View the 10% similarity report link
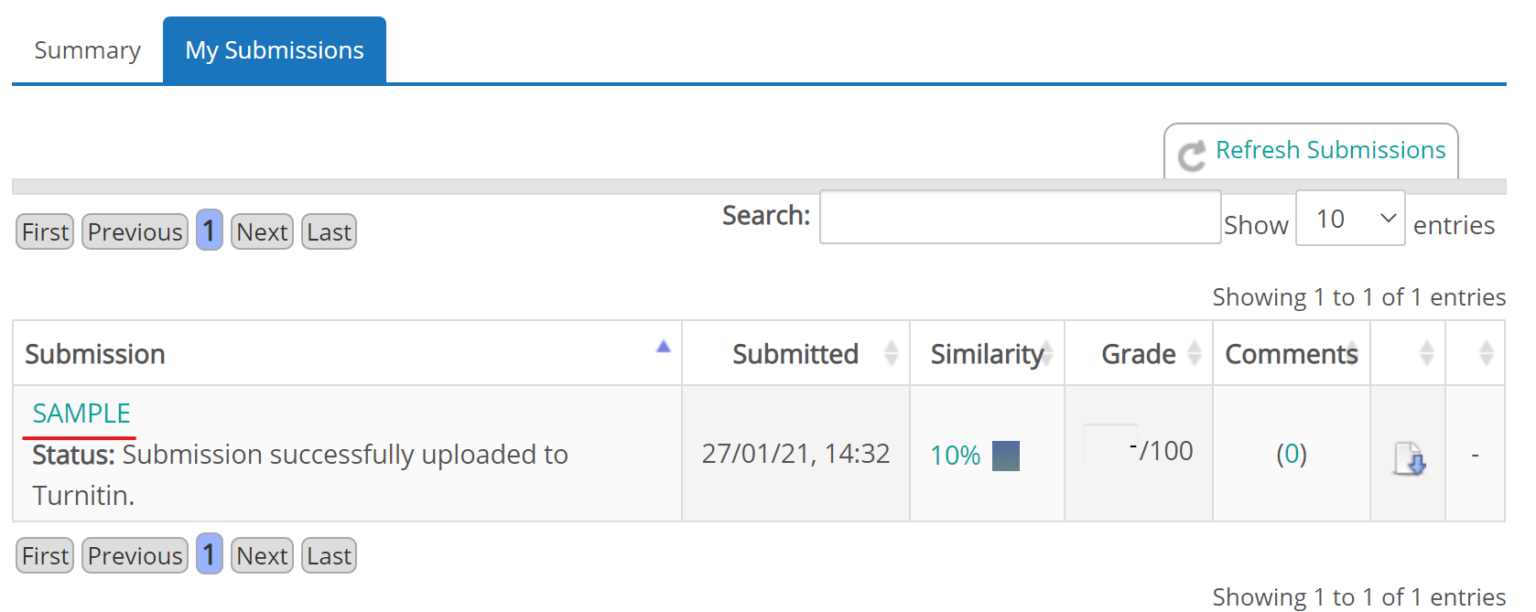The image size is (1536, 612). click(954, 454)
